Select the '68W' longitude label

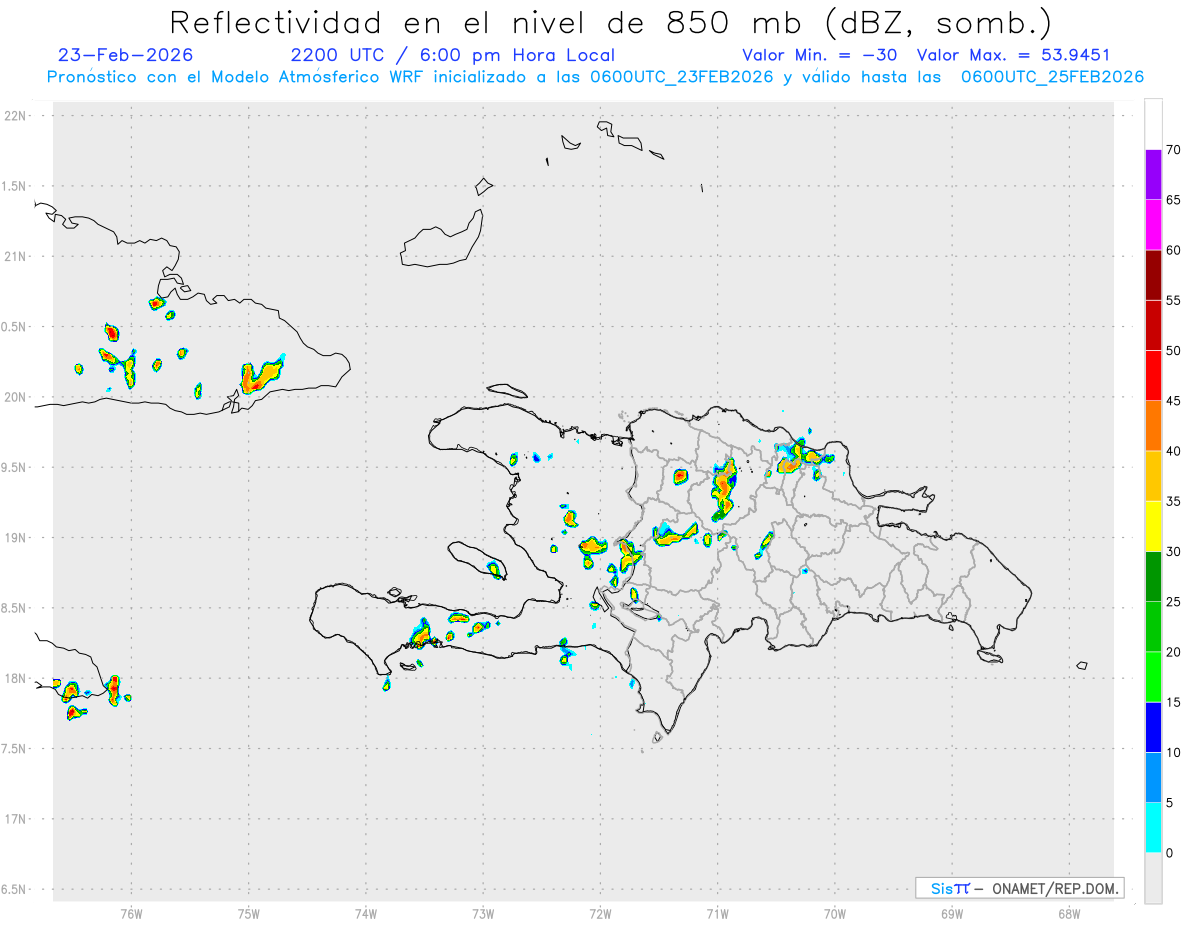[x=1069, y=913]
